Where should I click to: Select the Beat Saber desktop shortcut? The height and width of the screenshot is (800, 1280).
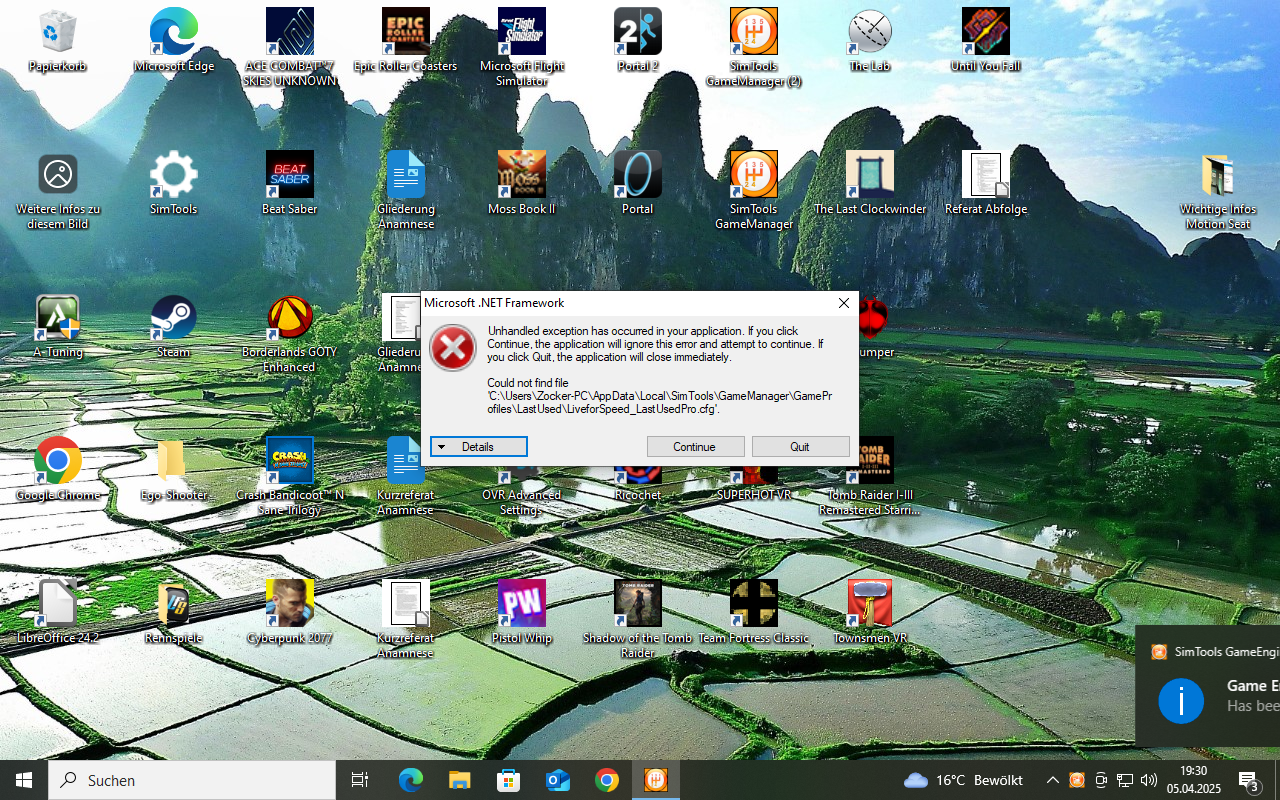(290, 185)
